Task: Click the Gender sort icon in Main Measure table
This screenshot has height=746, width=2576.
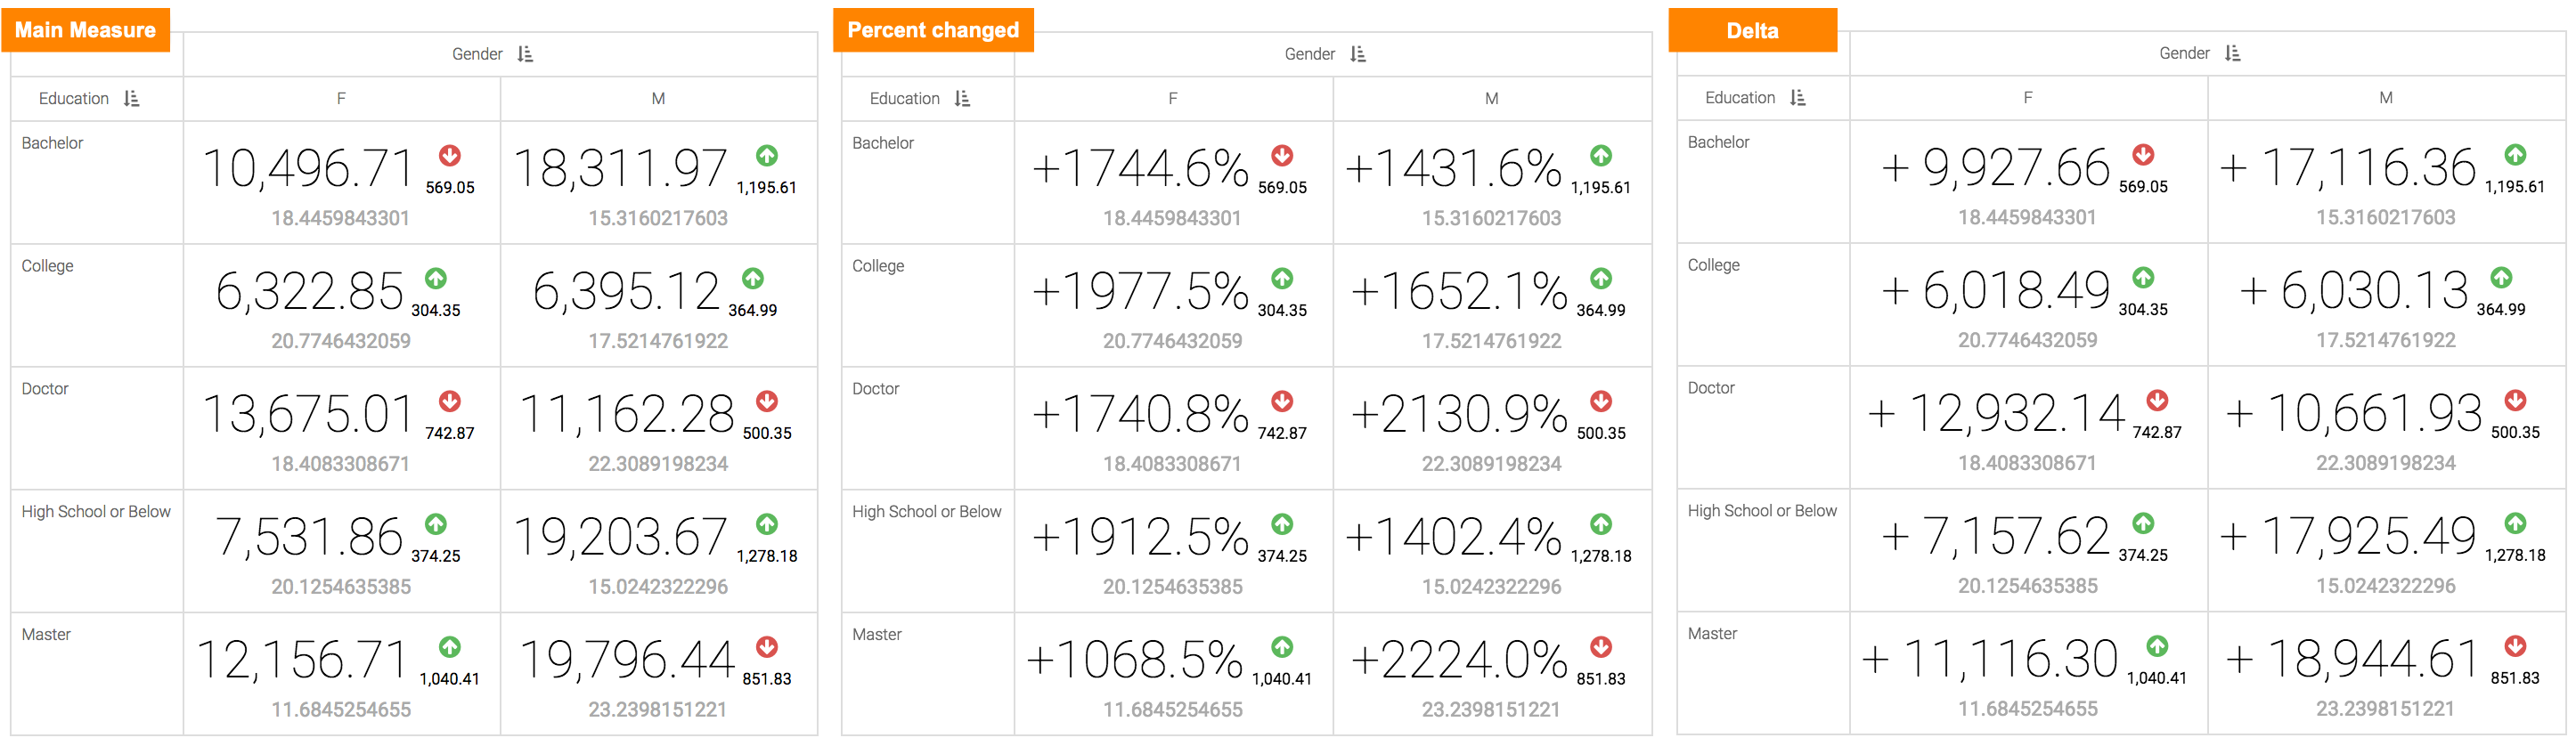Action: pos(525,54)
